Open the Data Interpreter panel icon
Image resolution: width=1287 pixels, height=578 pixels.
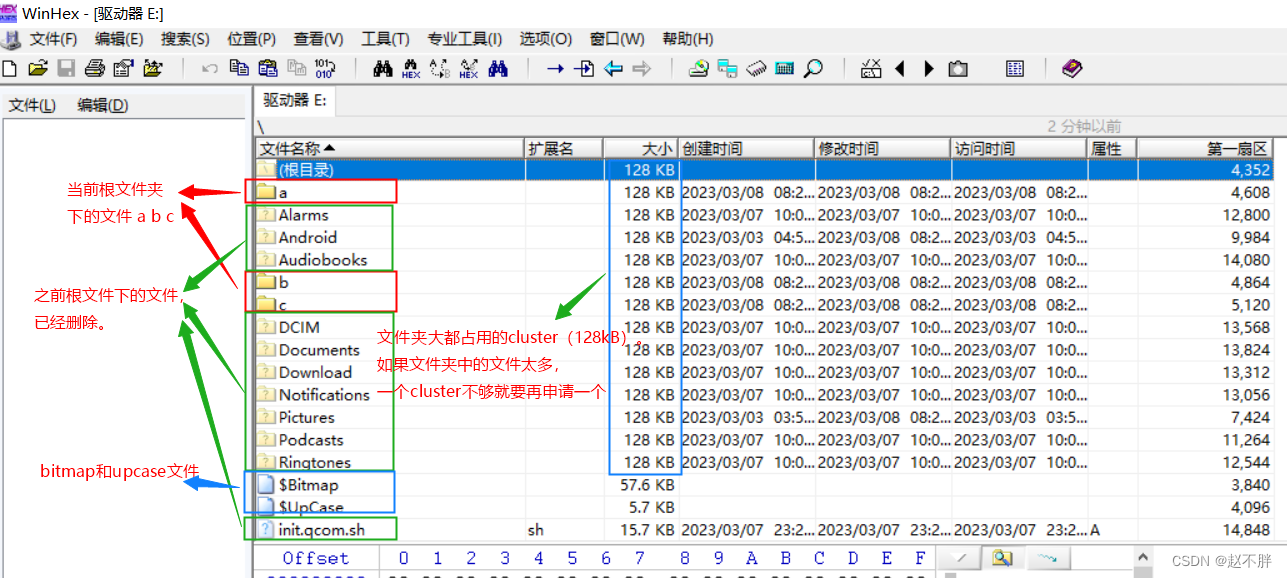(1014, 68)
